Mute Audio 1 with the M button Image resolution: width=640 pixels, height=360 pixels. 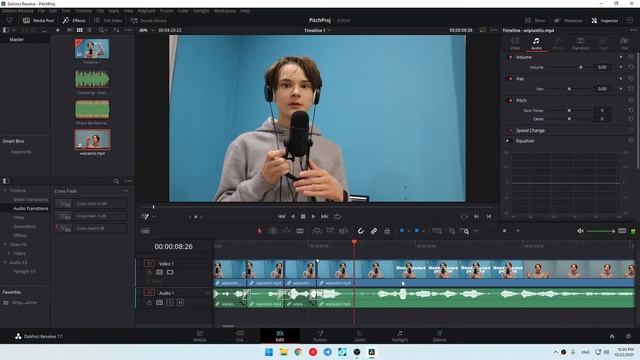tap(180, 302)
